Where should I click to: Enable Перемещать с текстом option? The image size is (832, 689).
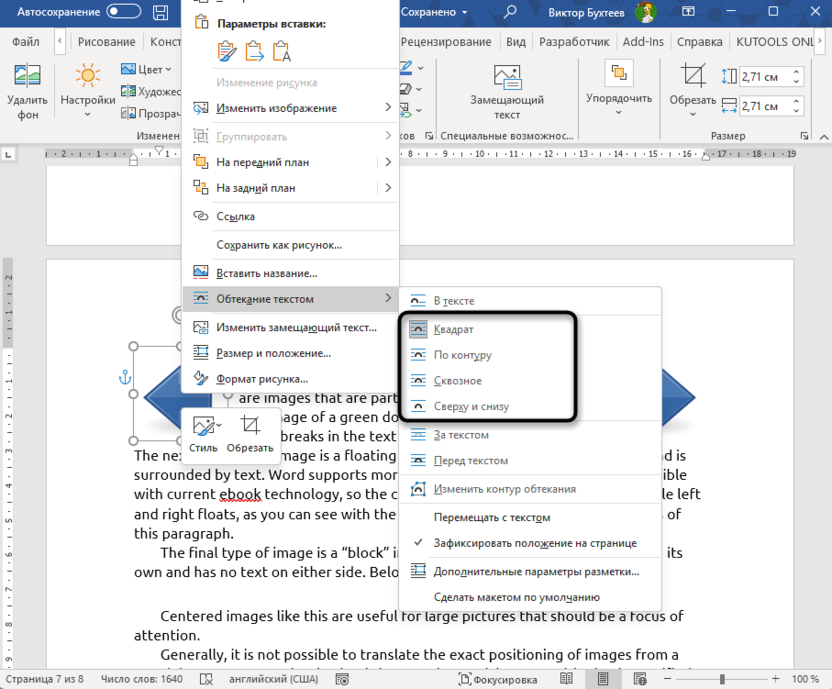[x=530, y=518]
